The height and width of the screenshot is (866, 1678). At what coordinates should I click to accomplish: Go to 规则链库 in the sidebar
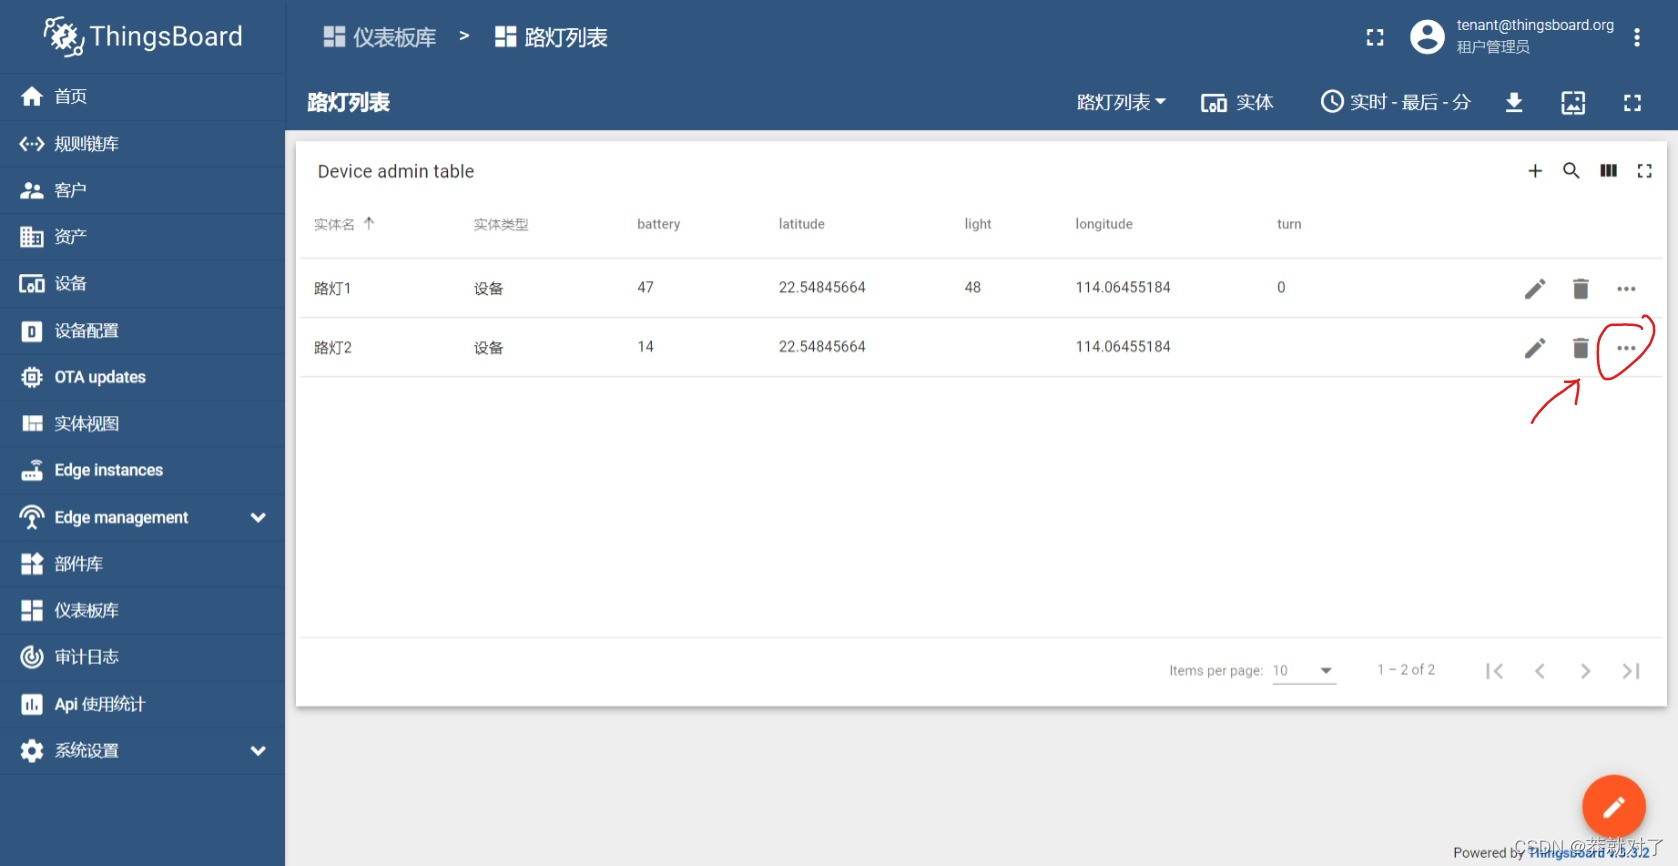click(86, 144)
